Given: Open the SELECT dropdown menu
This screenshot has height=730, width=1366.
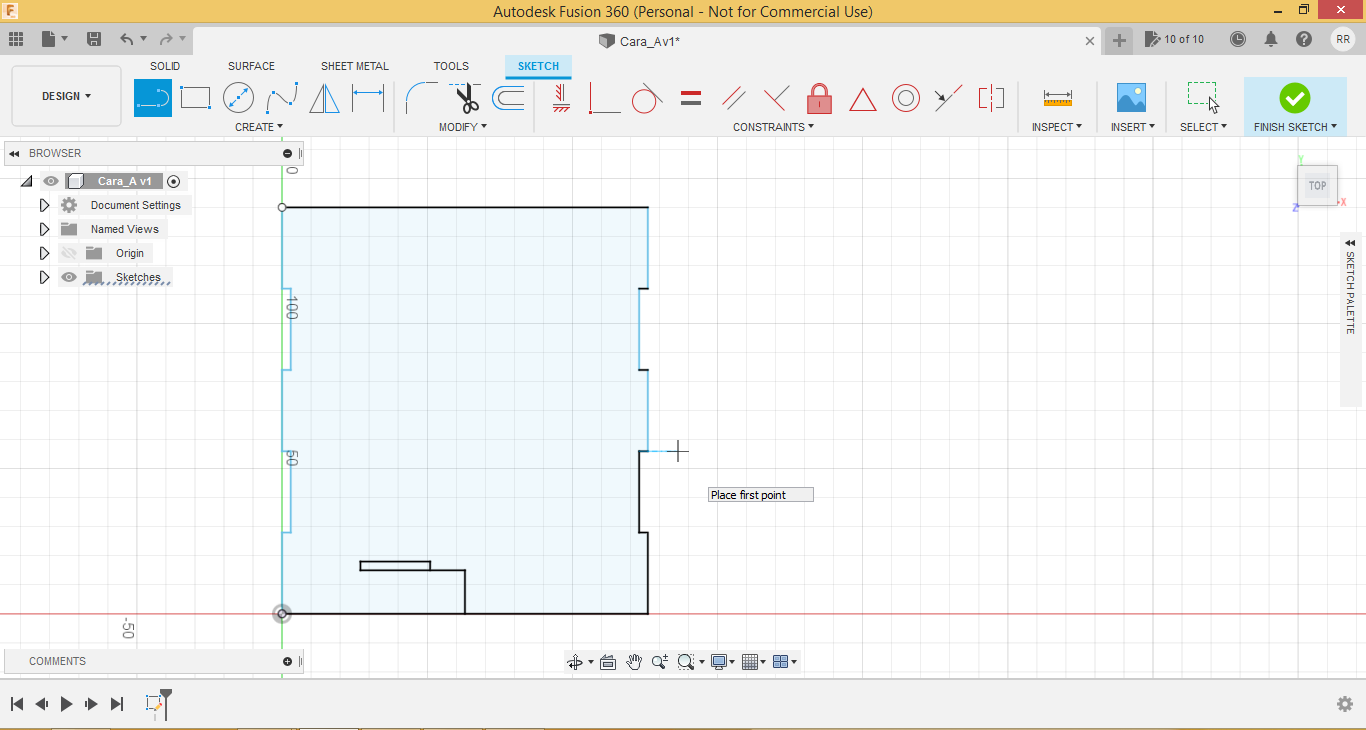Looking at the screenshot, I should (x=1204, y=127).
